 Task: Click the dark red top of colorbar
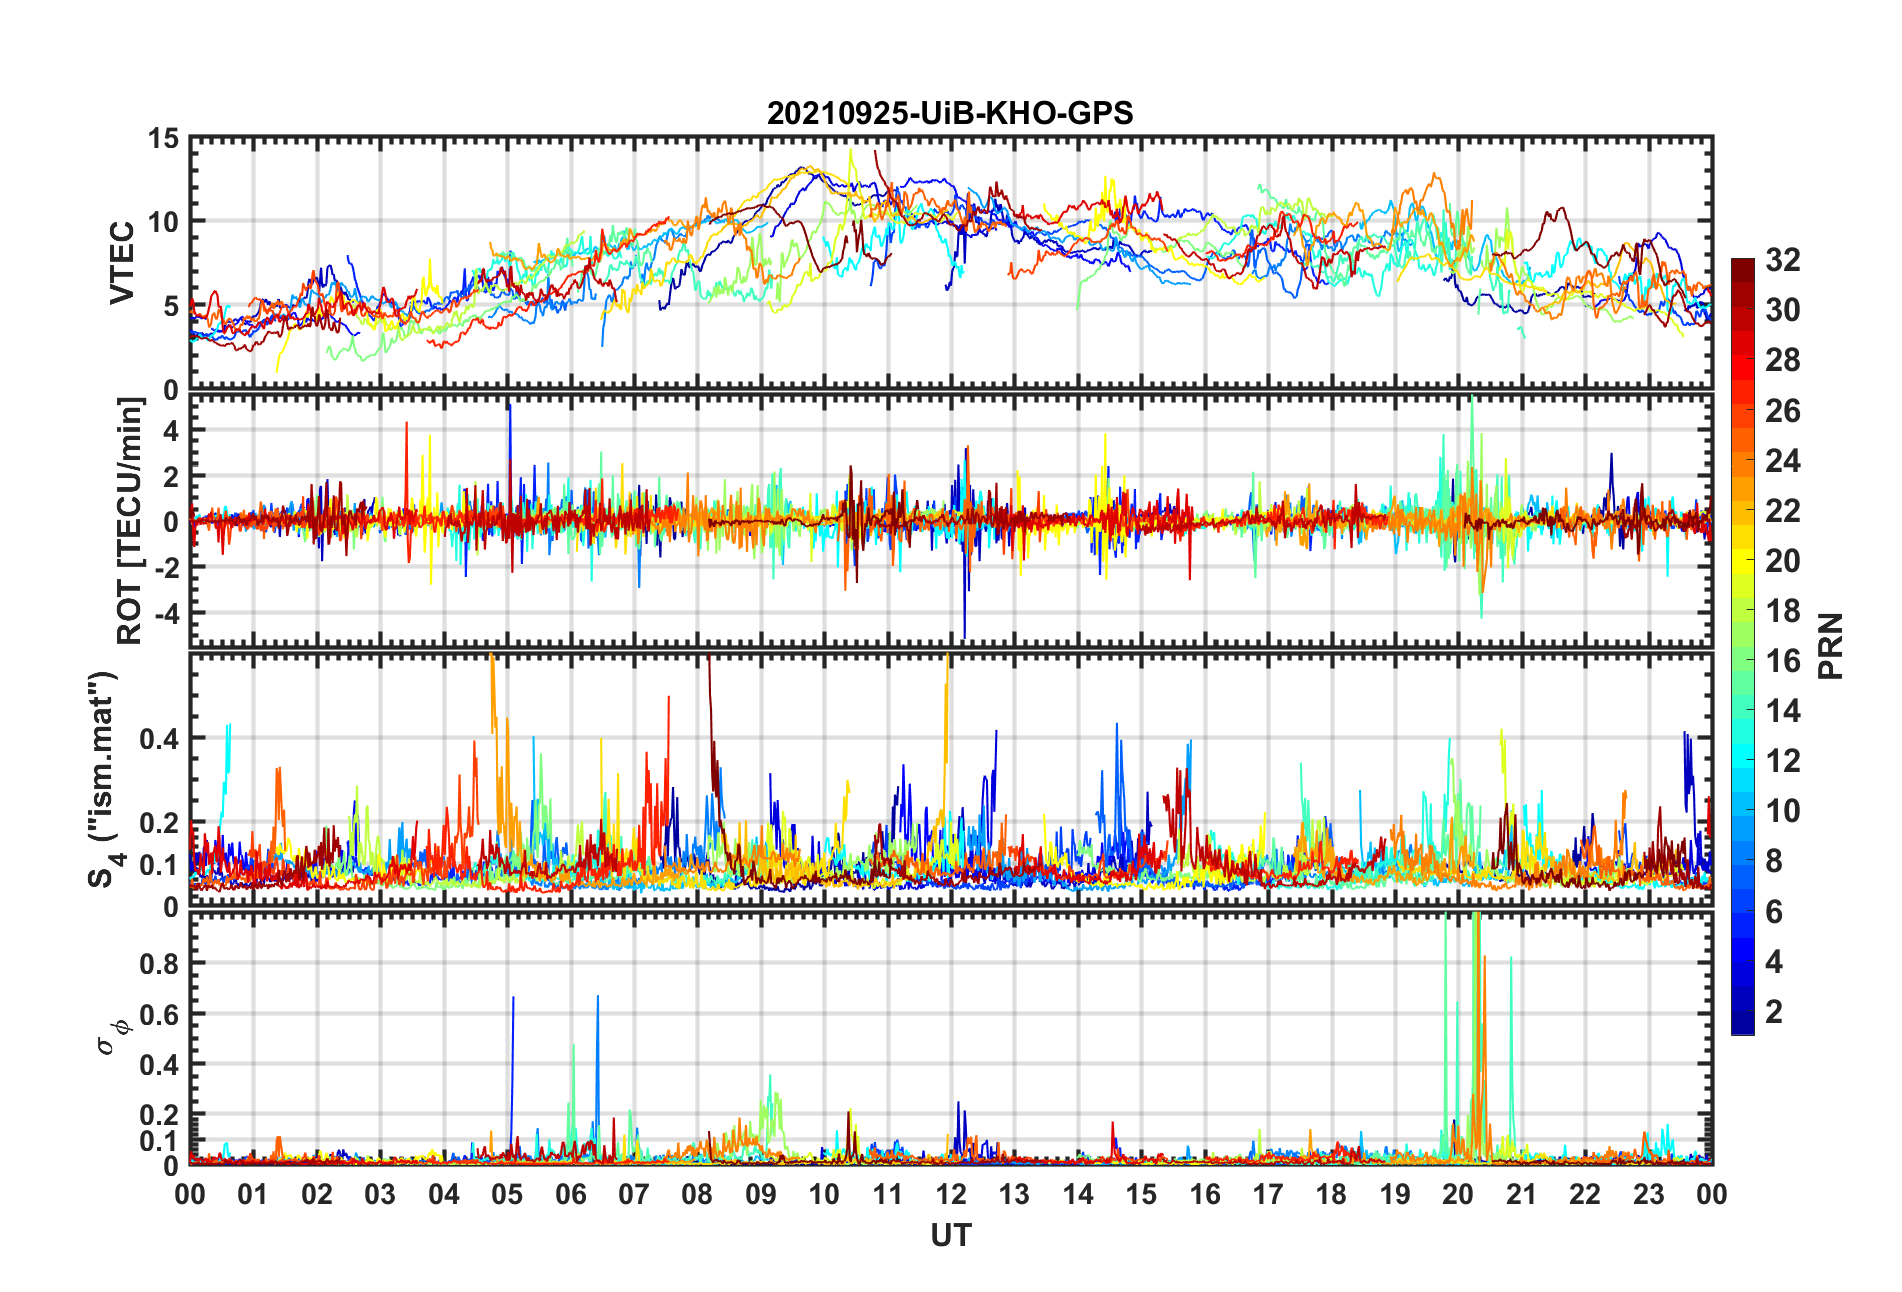(x=1743, y=270)
